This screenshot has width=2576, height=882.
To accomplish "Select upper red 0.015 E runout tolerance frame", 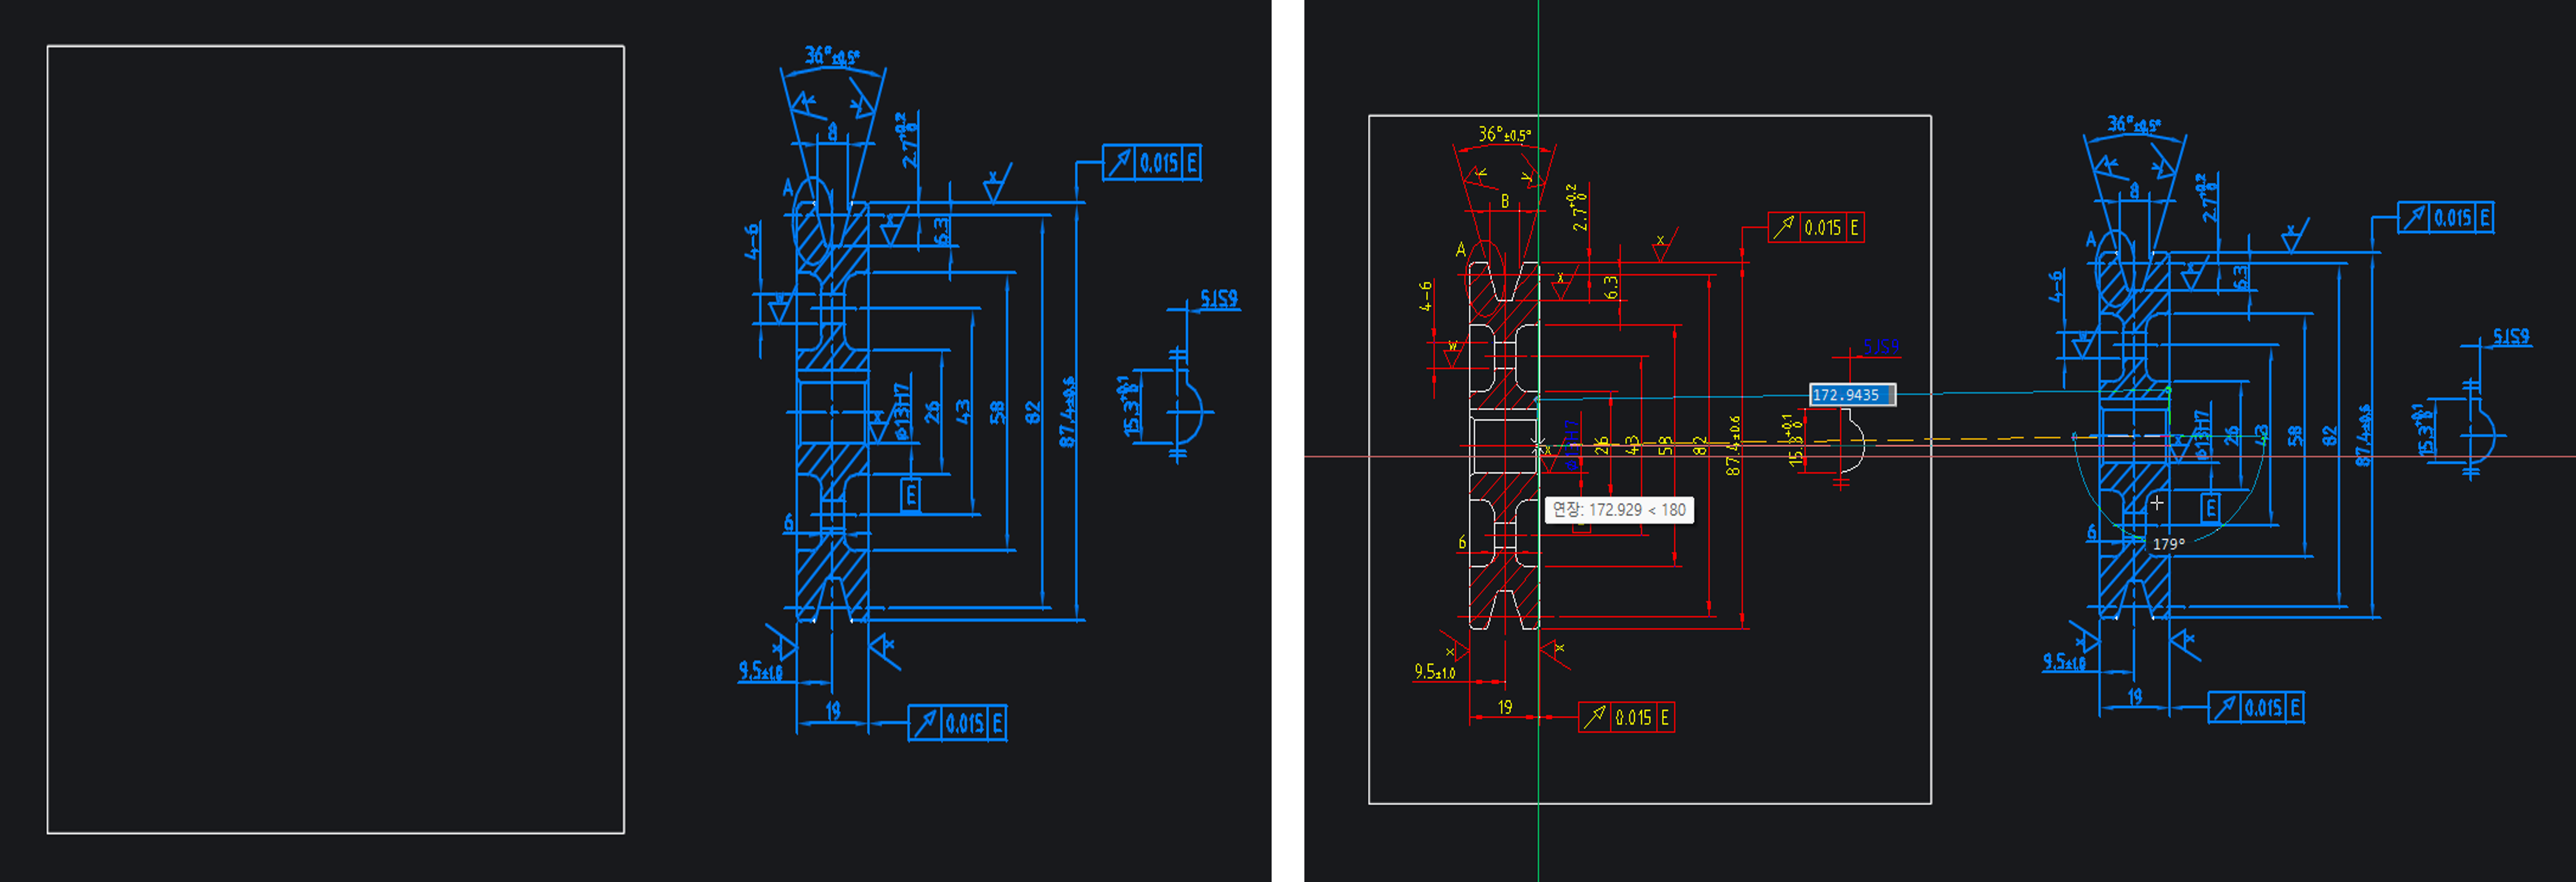I will [1815, 228].
